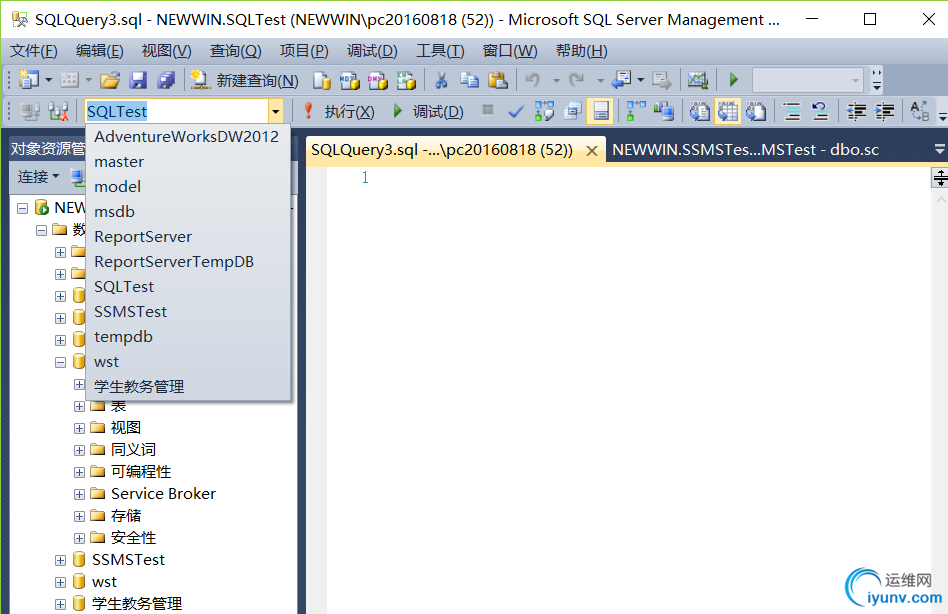Click the Open File folder icon
This screenshot has width=948, height=614.
click(110, 80)
